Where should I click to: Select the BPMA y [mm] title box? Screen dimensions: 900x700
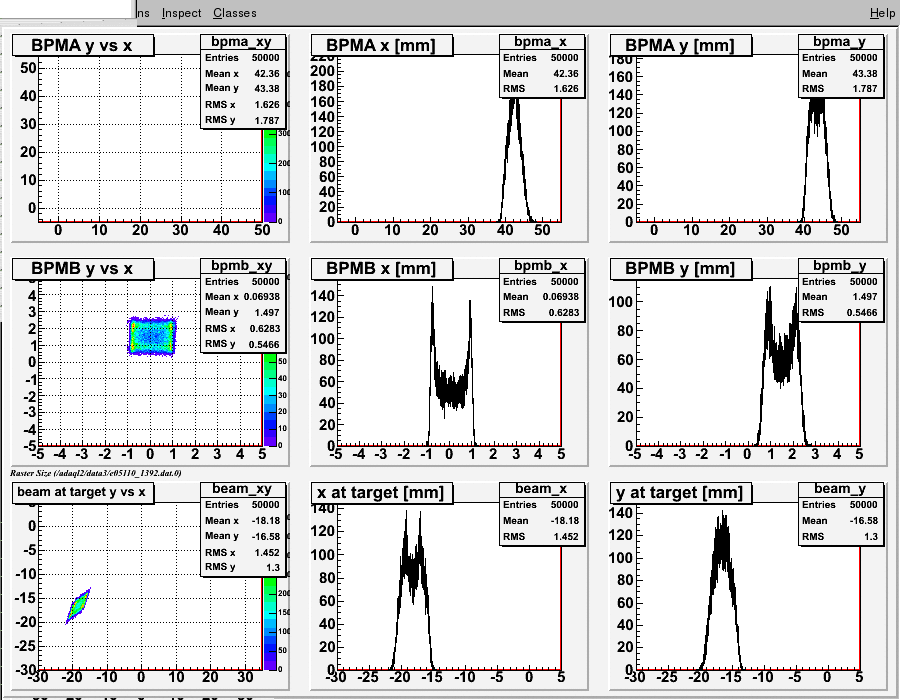click(681, 45)
